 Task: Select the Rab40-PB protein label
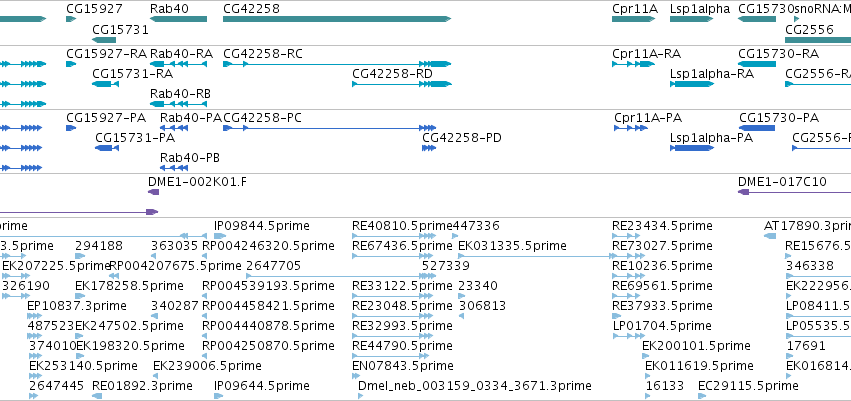(190, 158)
